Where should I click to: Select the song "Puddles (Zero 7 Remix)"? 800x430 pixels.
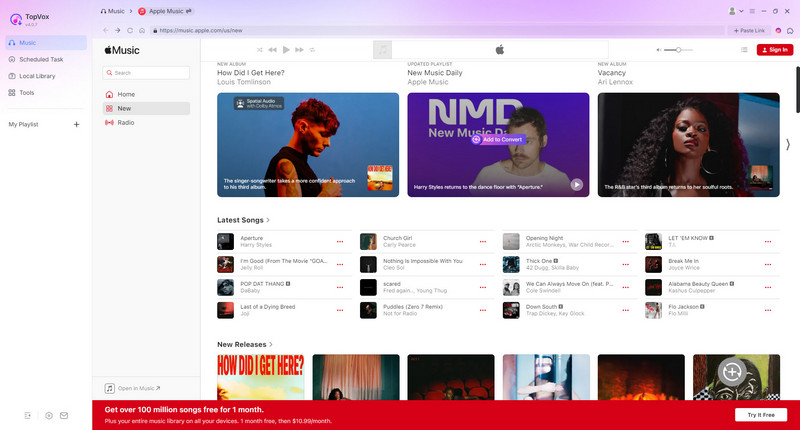[x=413, y=307]
